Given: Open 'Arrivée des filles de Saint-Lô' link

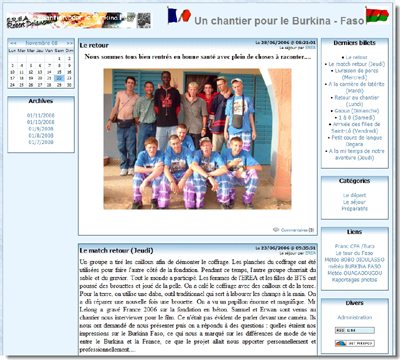Looking at the screenshot, I should [356, 127].
